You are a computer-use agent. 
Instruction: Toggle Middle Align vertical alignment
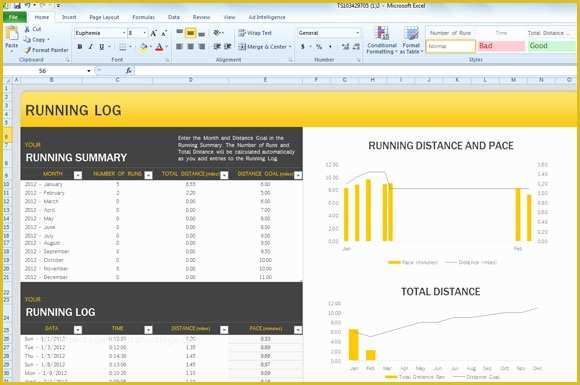[190, 33]
